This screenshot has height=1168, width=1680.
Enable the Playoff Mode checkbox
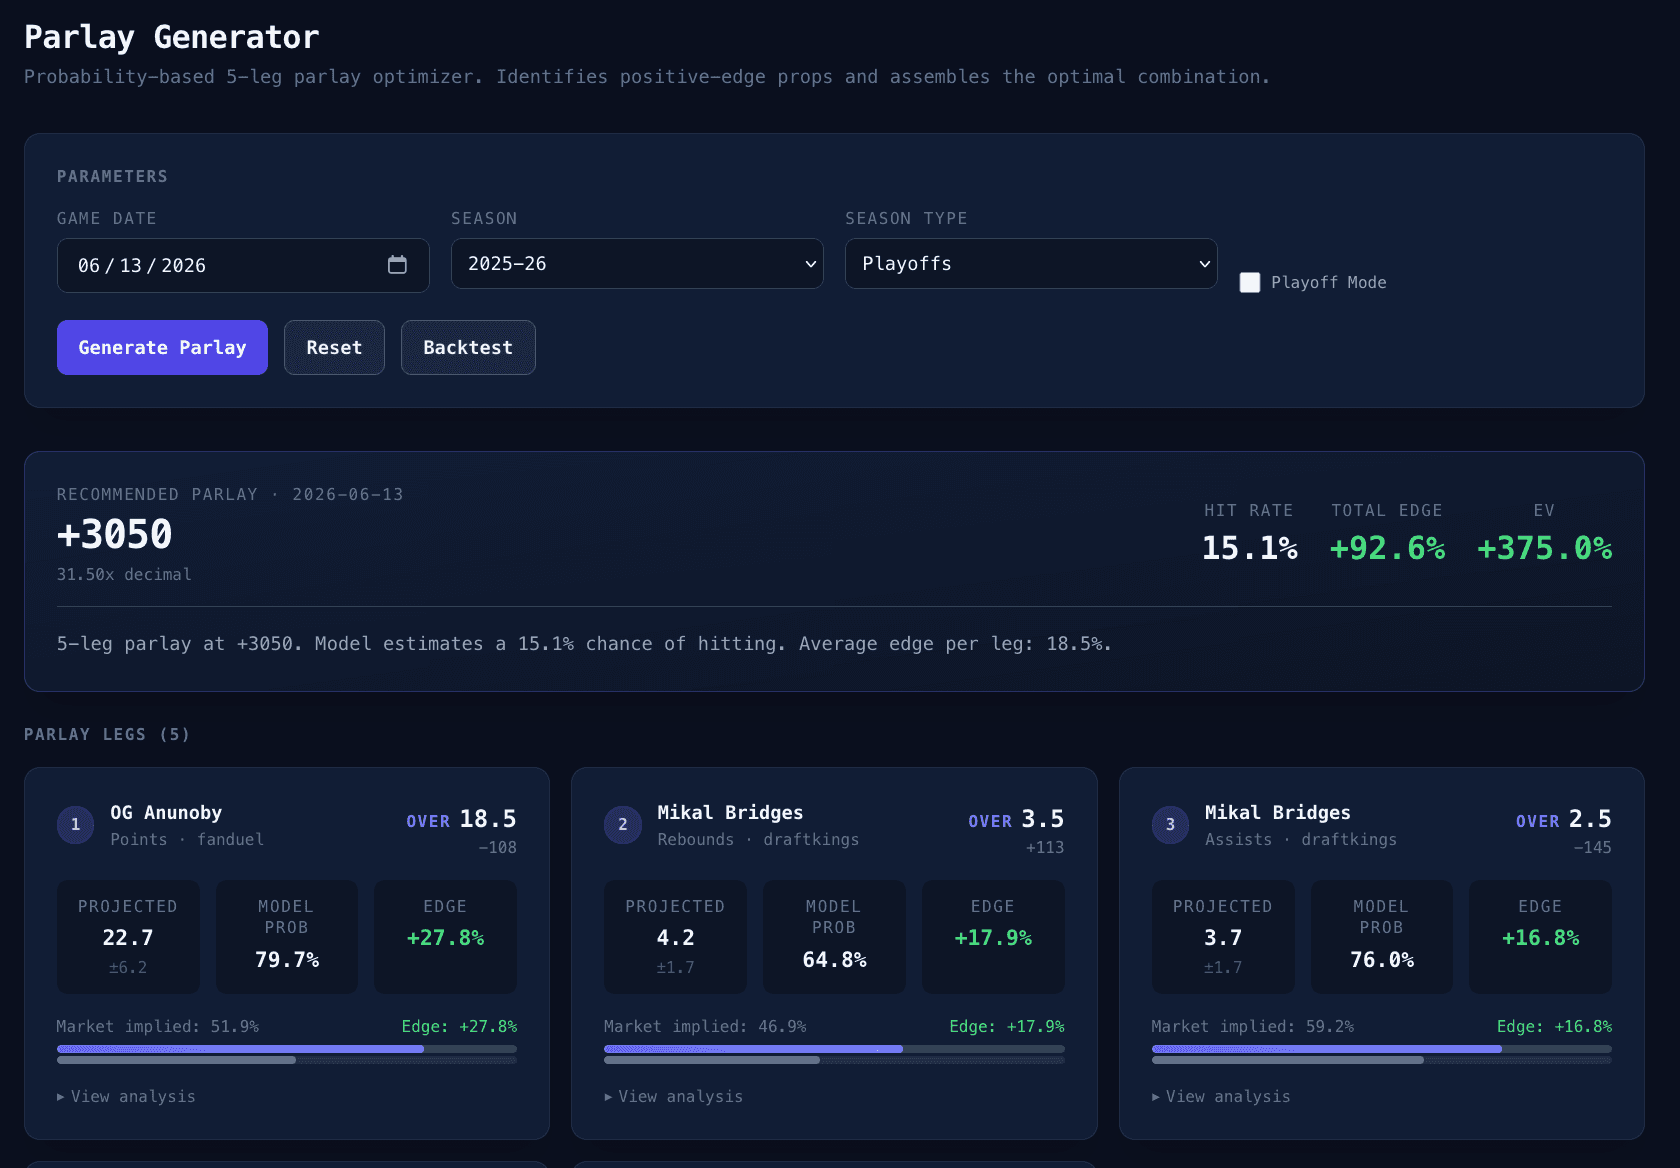click(1250, 282)
